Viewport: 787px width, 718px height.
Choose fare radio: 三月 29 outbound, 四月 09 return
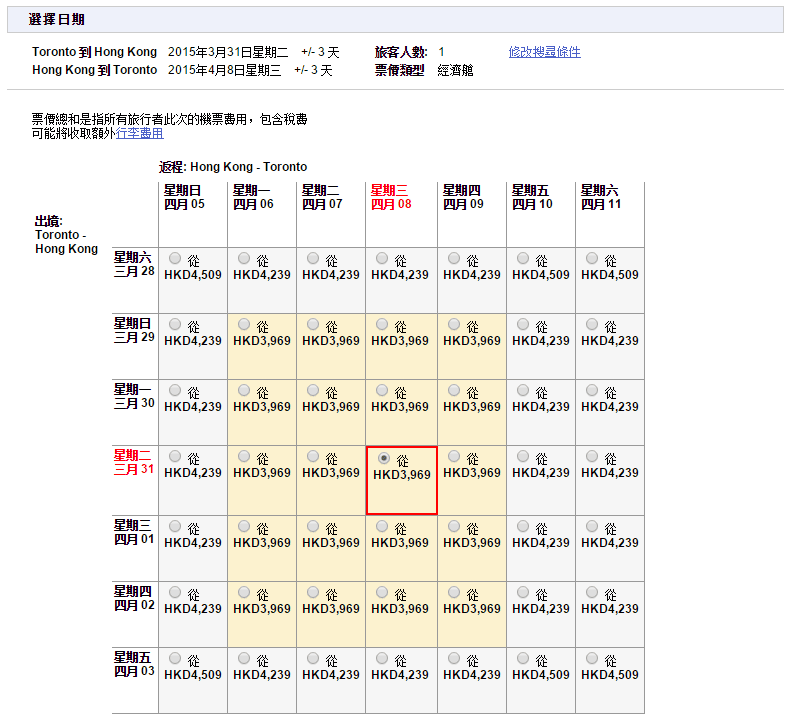tap(454, 325)
